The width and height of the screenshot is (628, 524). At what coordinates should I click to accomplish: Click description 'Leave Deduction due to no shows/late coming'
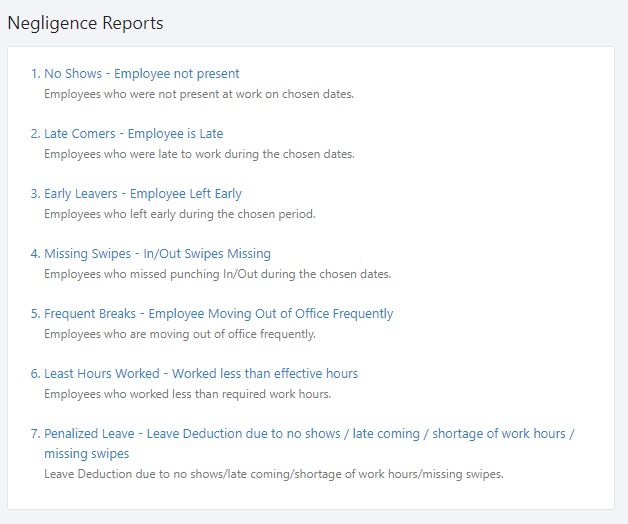tap(274, 474)
